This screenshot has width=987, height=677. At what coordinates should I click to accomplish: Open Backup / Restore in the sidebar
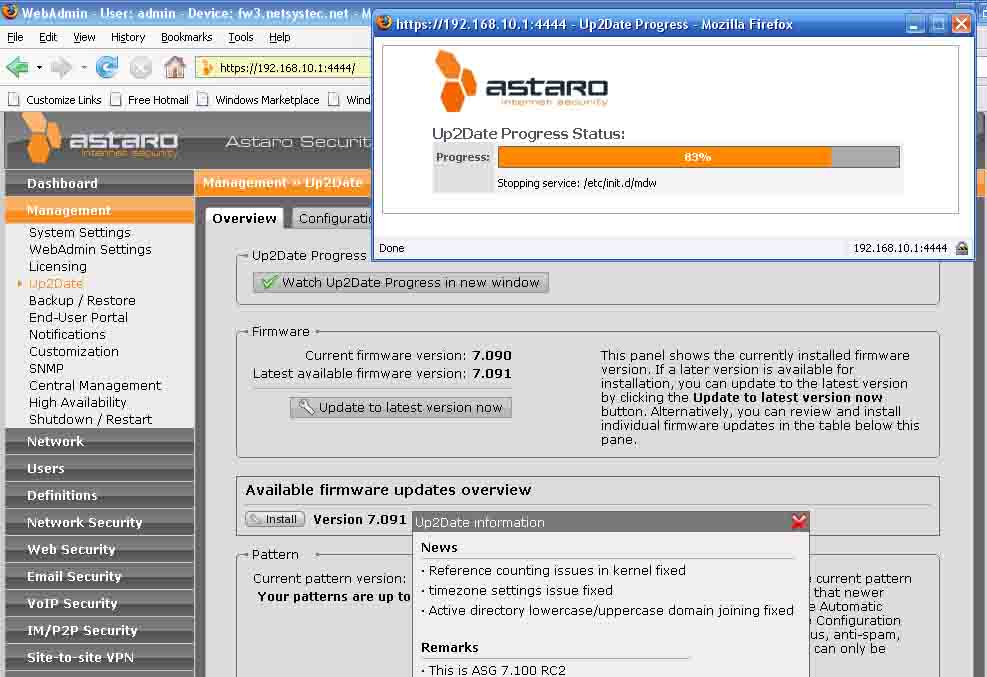82,300
